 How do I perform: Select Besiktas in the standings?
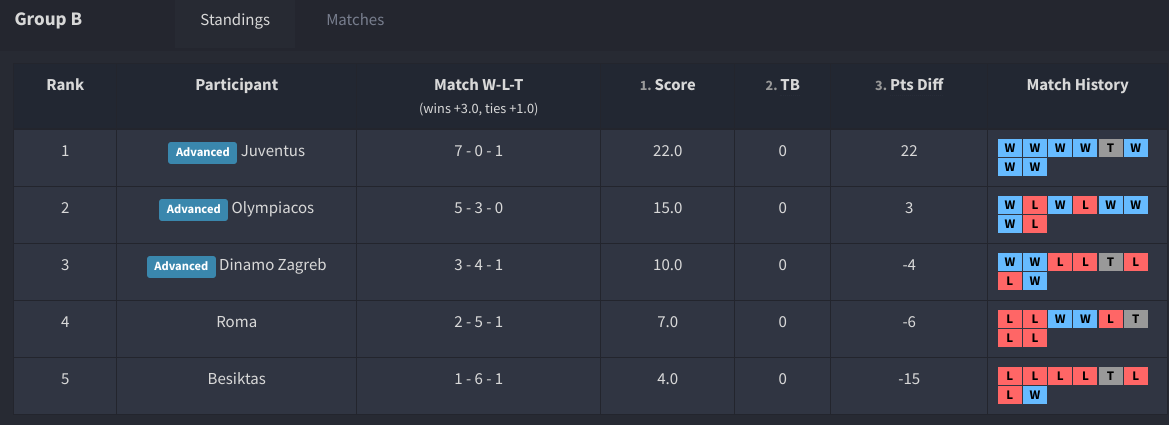237,379
